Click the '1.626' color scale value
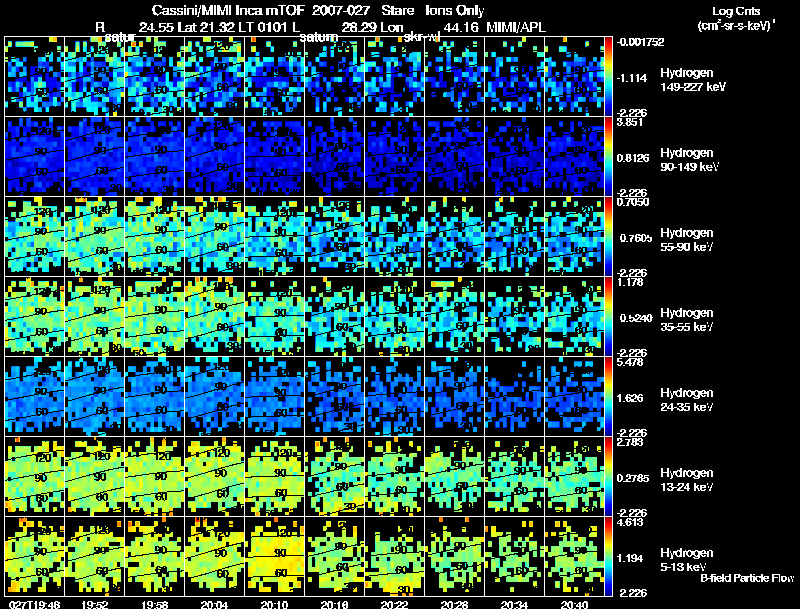This screenshot has width=800, height=609. coord(630,398)
